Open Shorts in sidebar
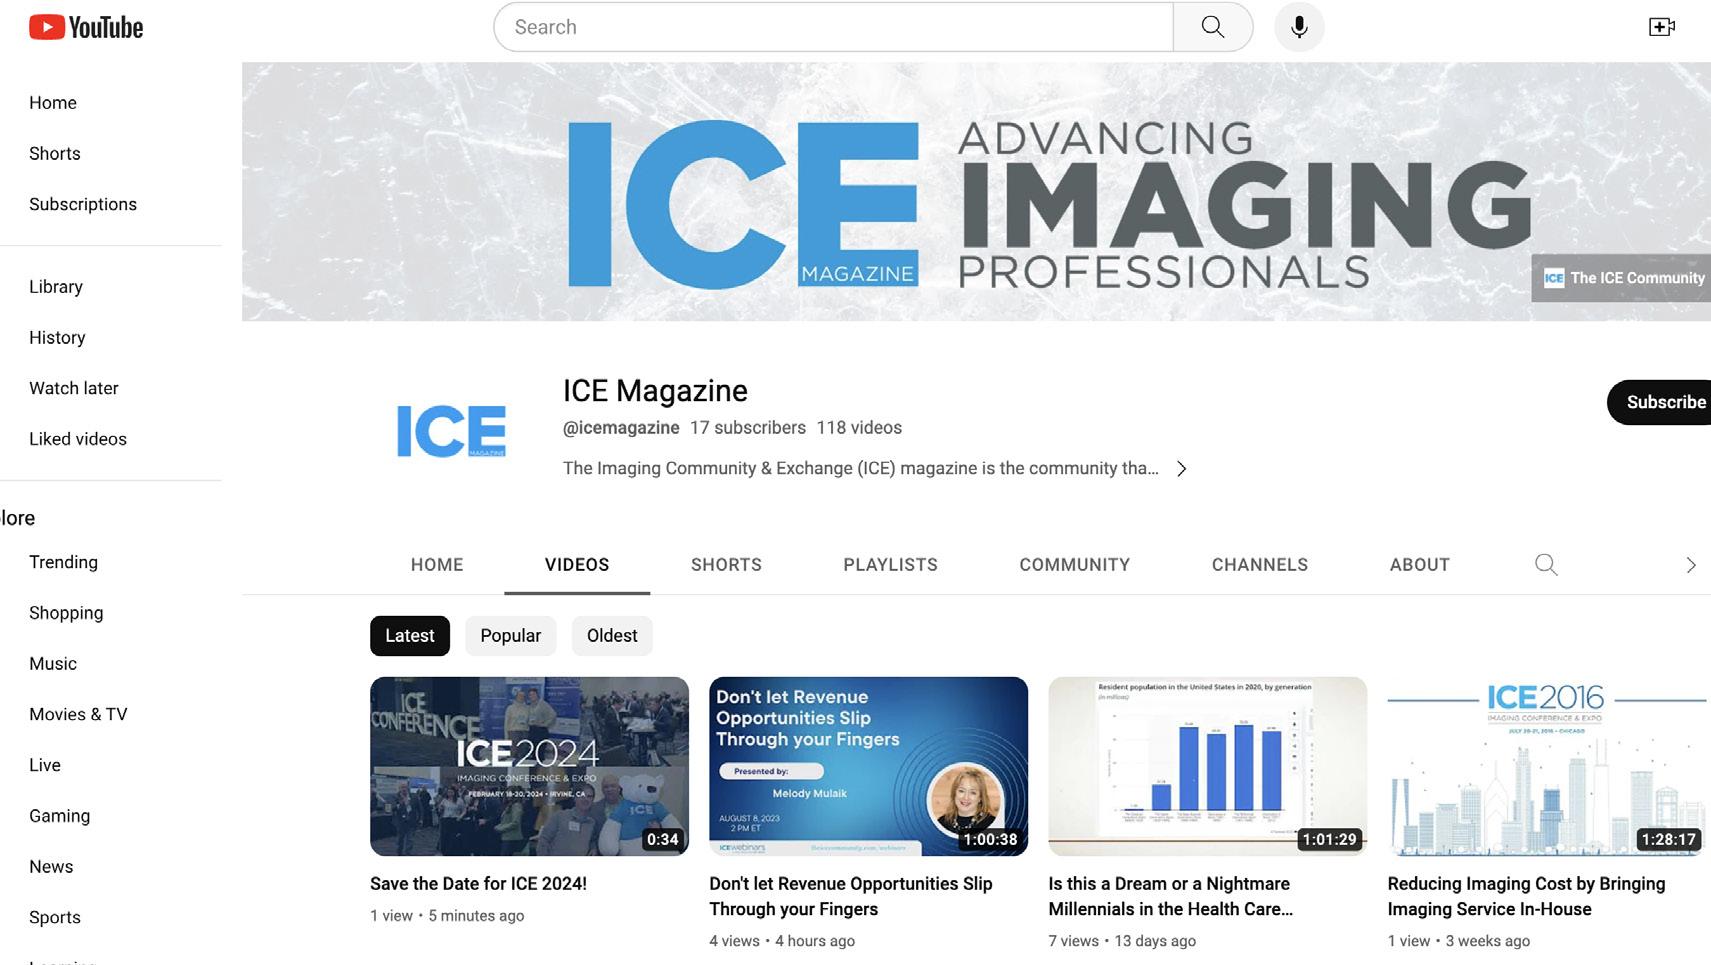Image resolution: width=1711 pixels, height=965 pixels. tap(55, 154)
